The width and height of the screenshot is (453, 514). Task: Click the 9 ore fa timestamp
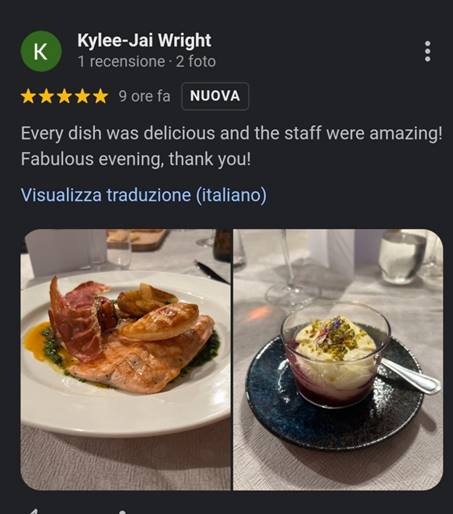point(144,96)
